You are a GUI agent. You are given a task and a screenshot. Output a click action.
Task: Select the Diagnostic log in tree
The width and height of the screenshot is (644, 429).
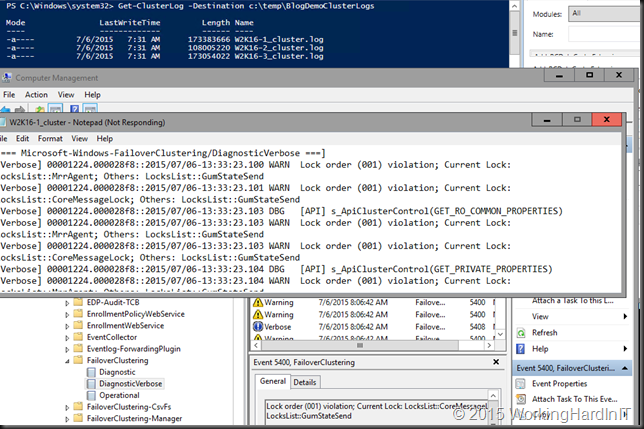[117, 372]
